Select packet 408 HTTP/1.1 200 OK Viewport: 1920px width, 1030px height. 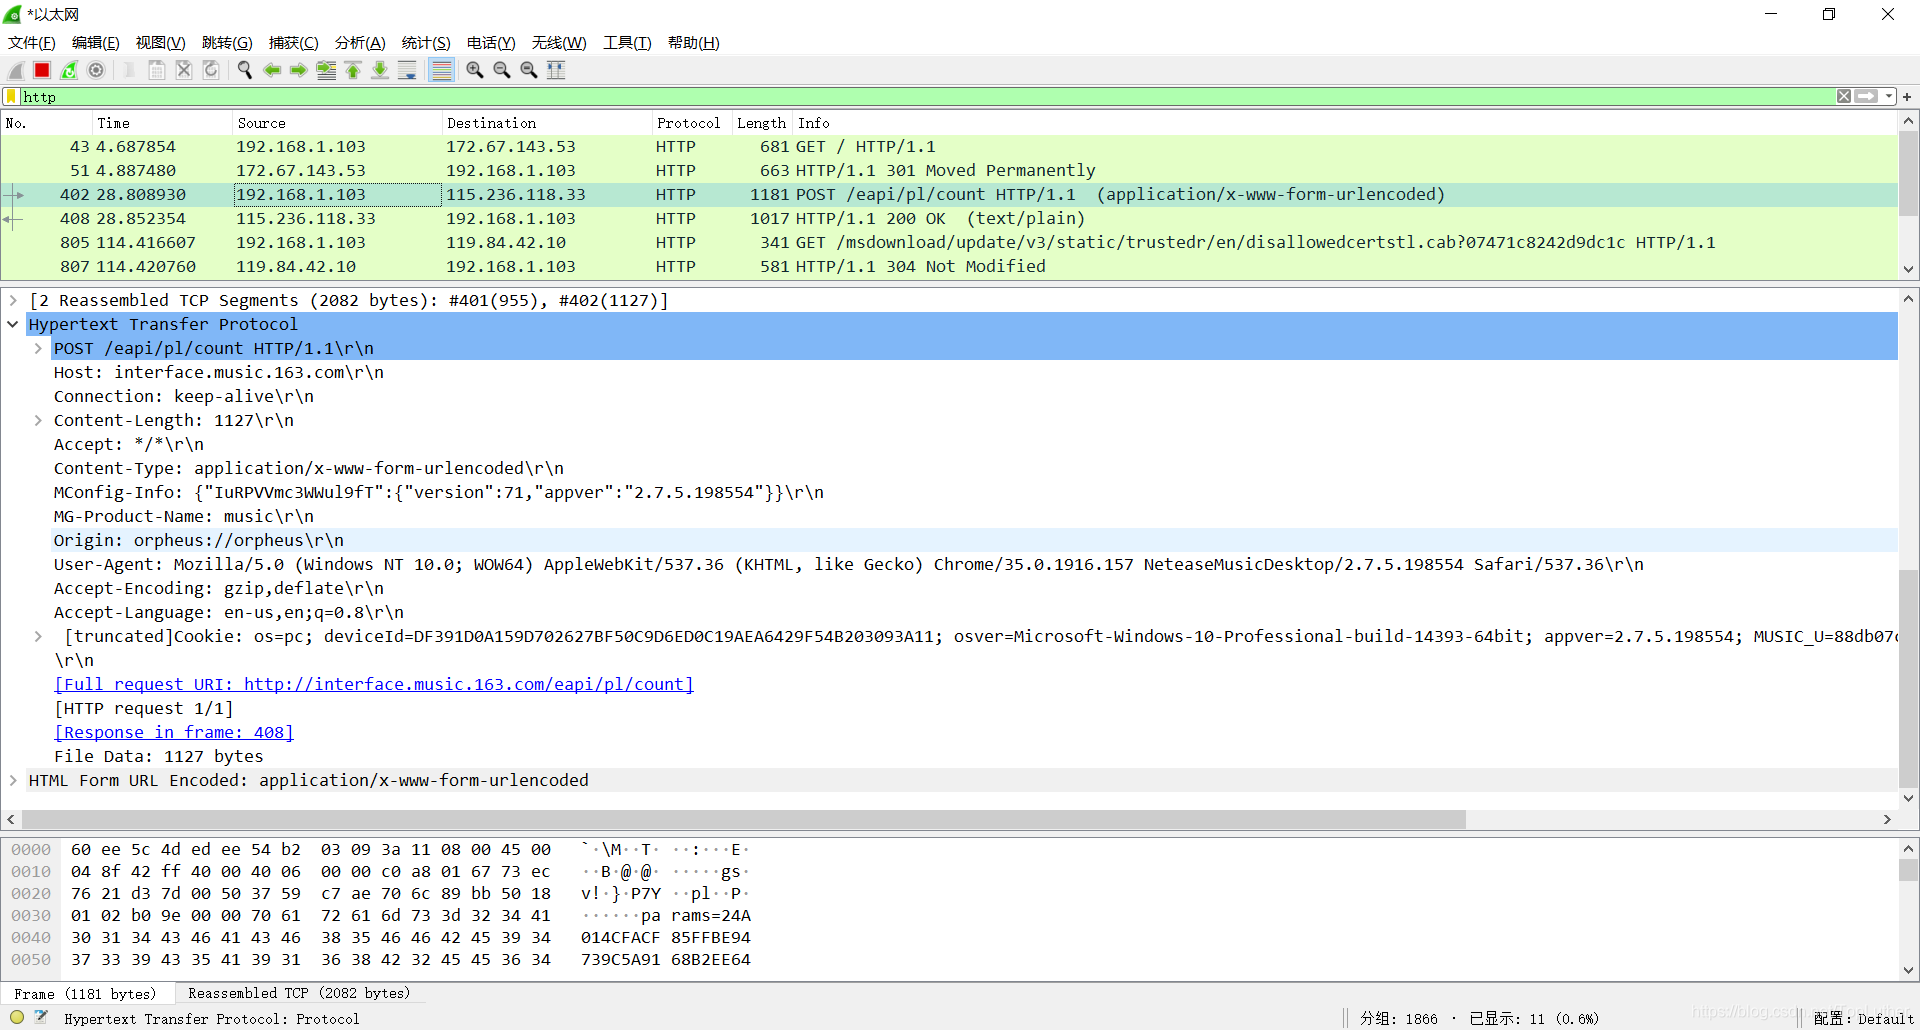[949, 218]
